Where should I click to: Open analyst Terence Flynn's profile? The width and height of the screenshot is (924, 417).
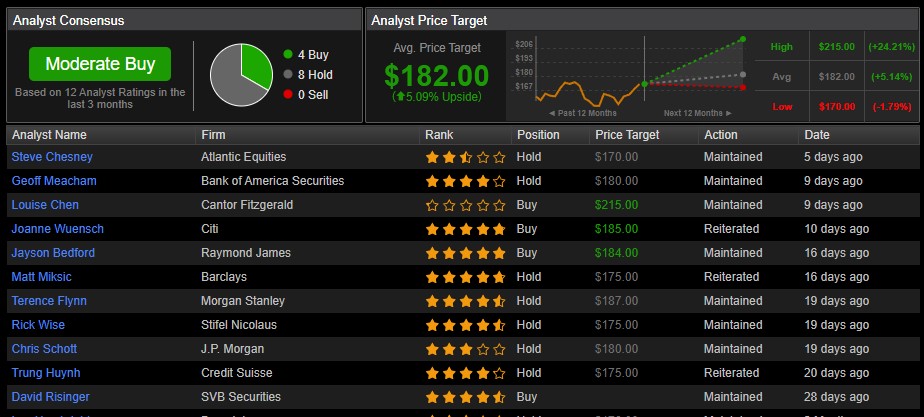click(49, 301)
